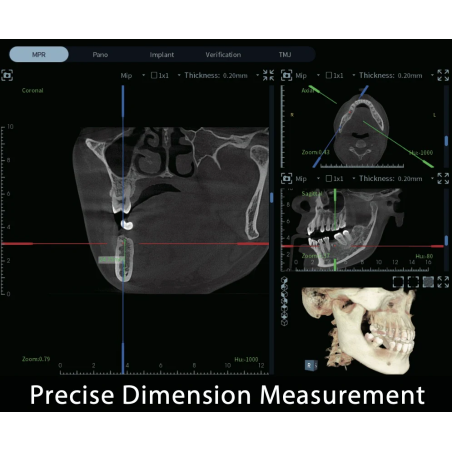Select dashed-outline square render mode icon
This screenshot has width=452, height=452.
click(x=413, y=282)
